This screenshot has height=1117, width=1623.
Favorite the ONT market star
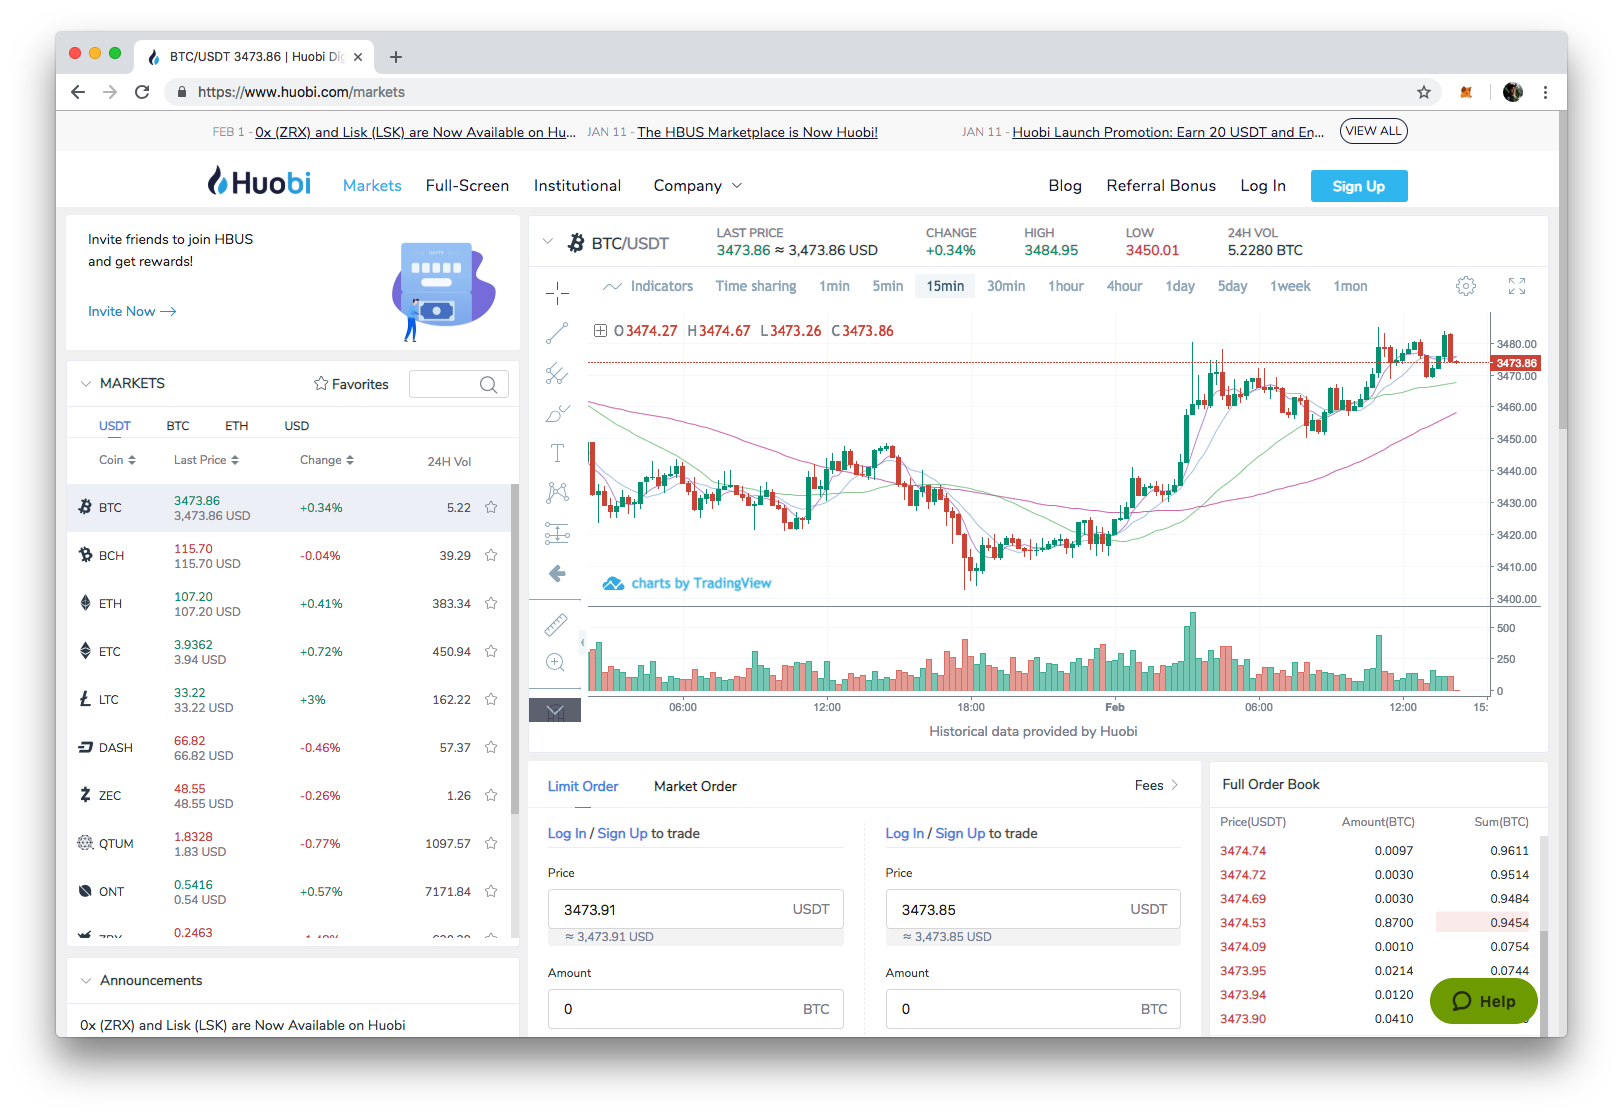[491, 891]
